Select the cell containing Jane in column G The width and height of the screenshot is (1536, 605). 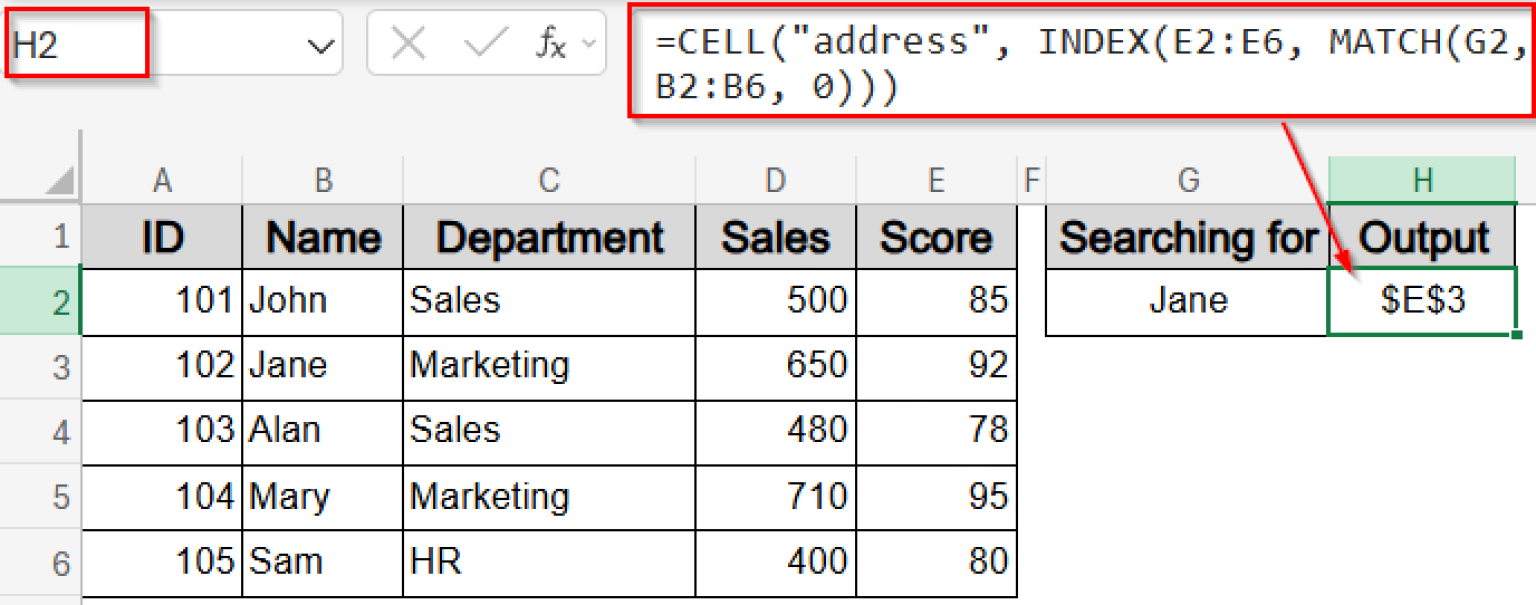1187,301
